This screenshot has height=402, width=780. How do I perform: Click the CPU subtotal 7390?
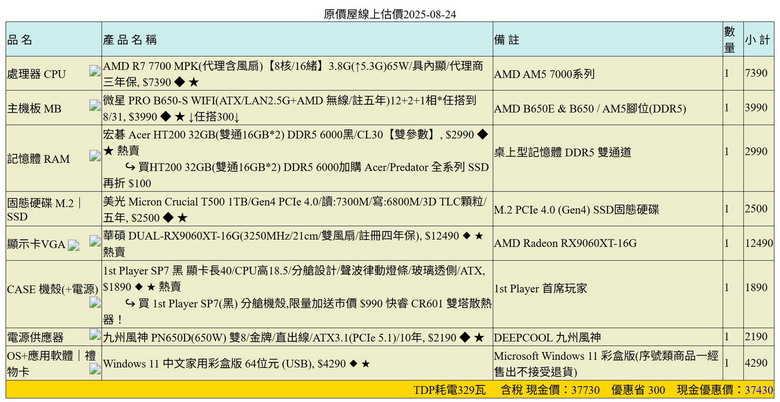coord(756,73)
